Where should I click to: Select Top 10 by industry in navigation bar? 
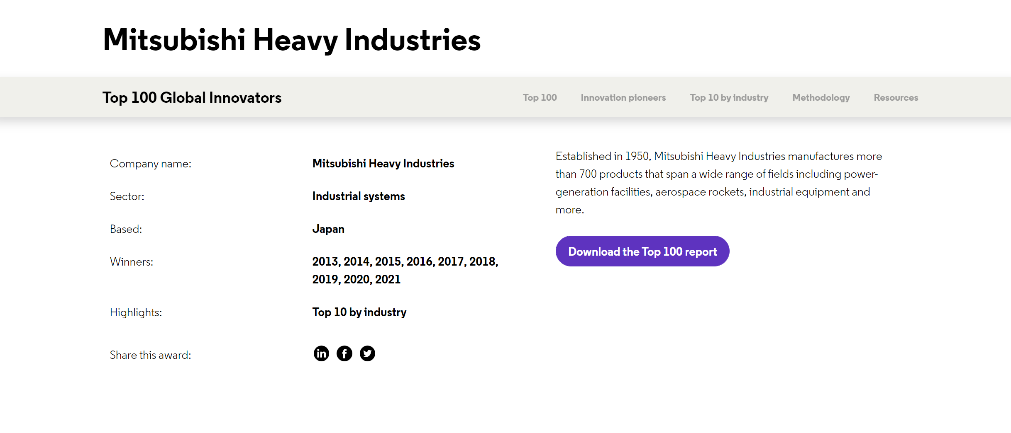pos(729,98)
